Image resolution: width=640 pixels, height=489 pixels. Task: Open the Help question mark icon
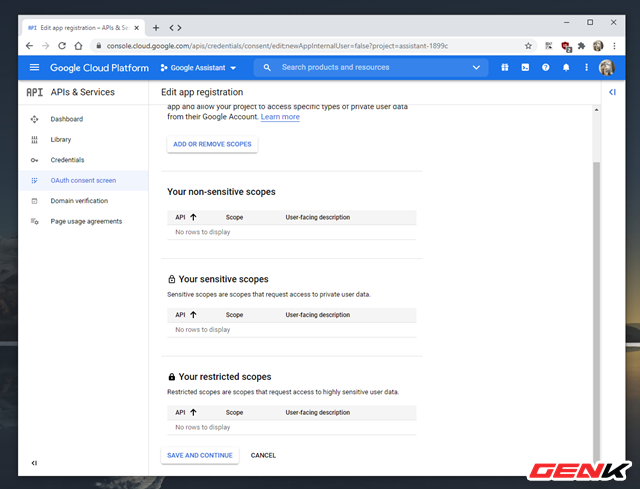coord(546,67)
